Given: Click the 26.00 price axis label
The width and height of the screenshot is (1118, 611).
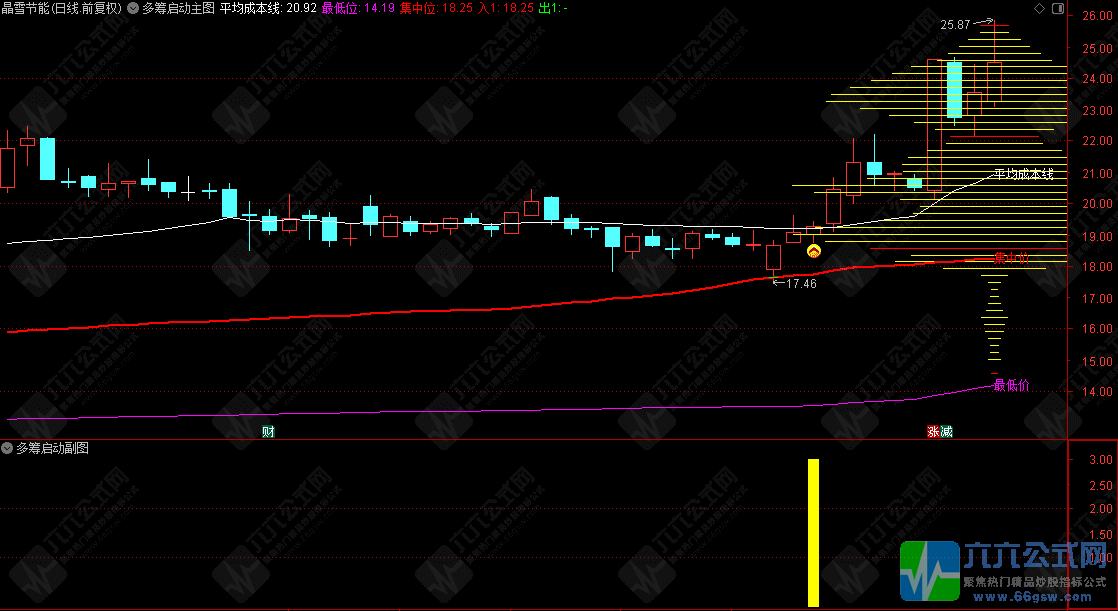Looking at the screenshot, I should pyautogui.click(x=1098, y=15).
